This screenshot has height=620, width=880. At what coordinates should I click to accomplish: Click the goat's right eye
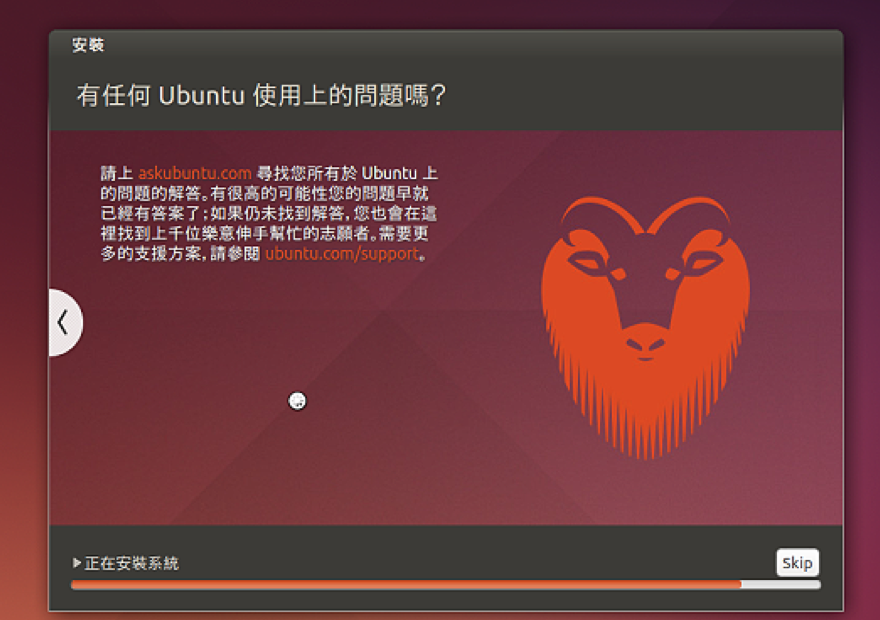tap(703, 262)
